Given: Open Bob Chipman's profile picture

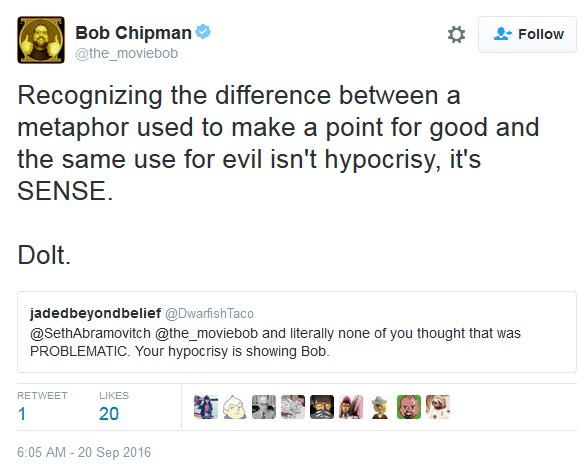Looking at the screenshot, I should (x=41, y=40).
